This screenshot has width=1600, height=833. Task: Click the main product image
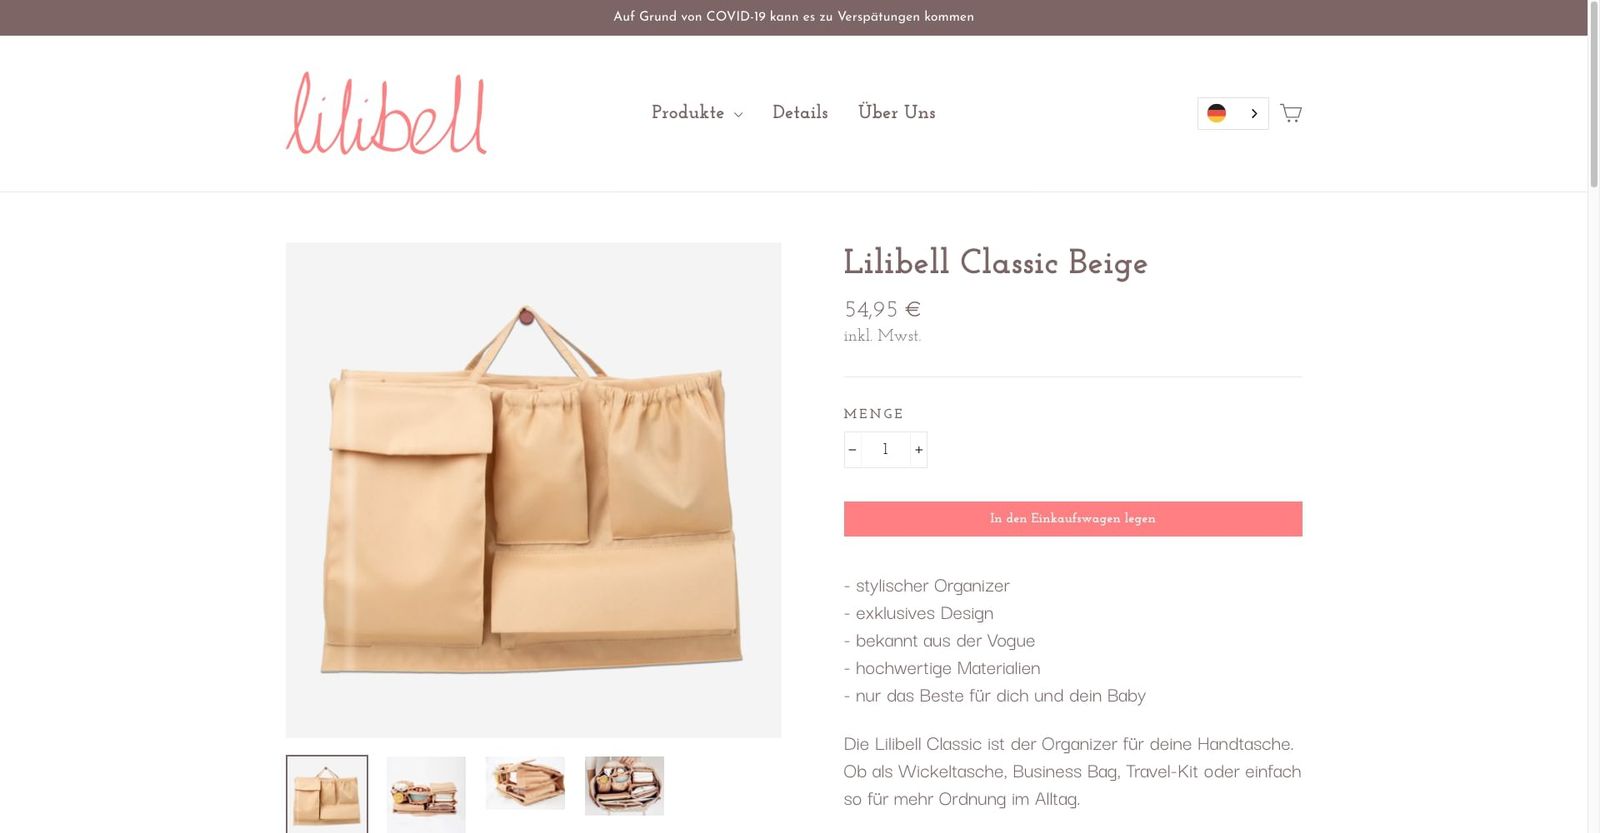pos(533,490)
